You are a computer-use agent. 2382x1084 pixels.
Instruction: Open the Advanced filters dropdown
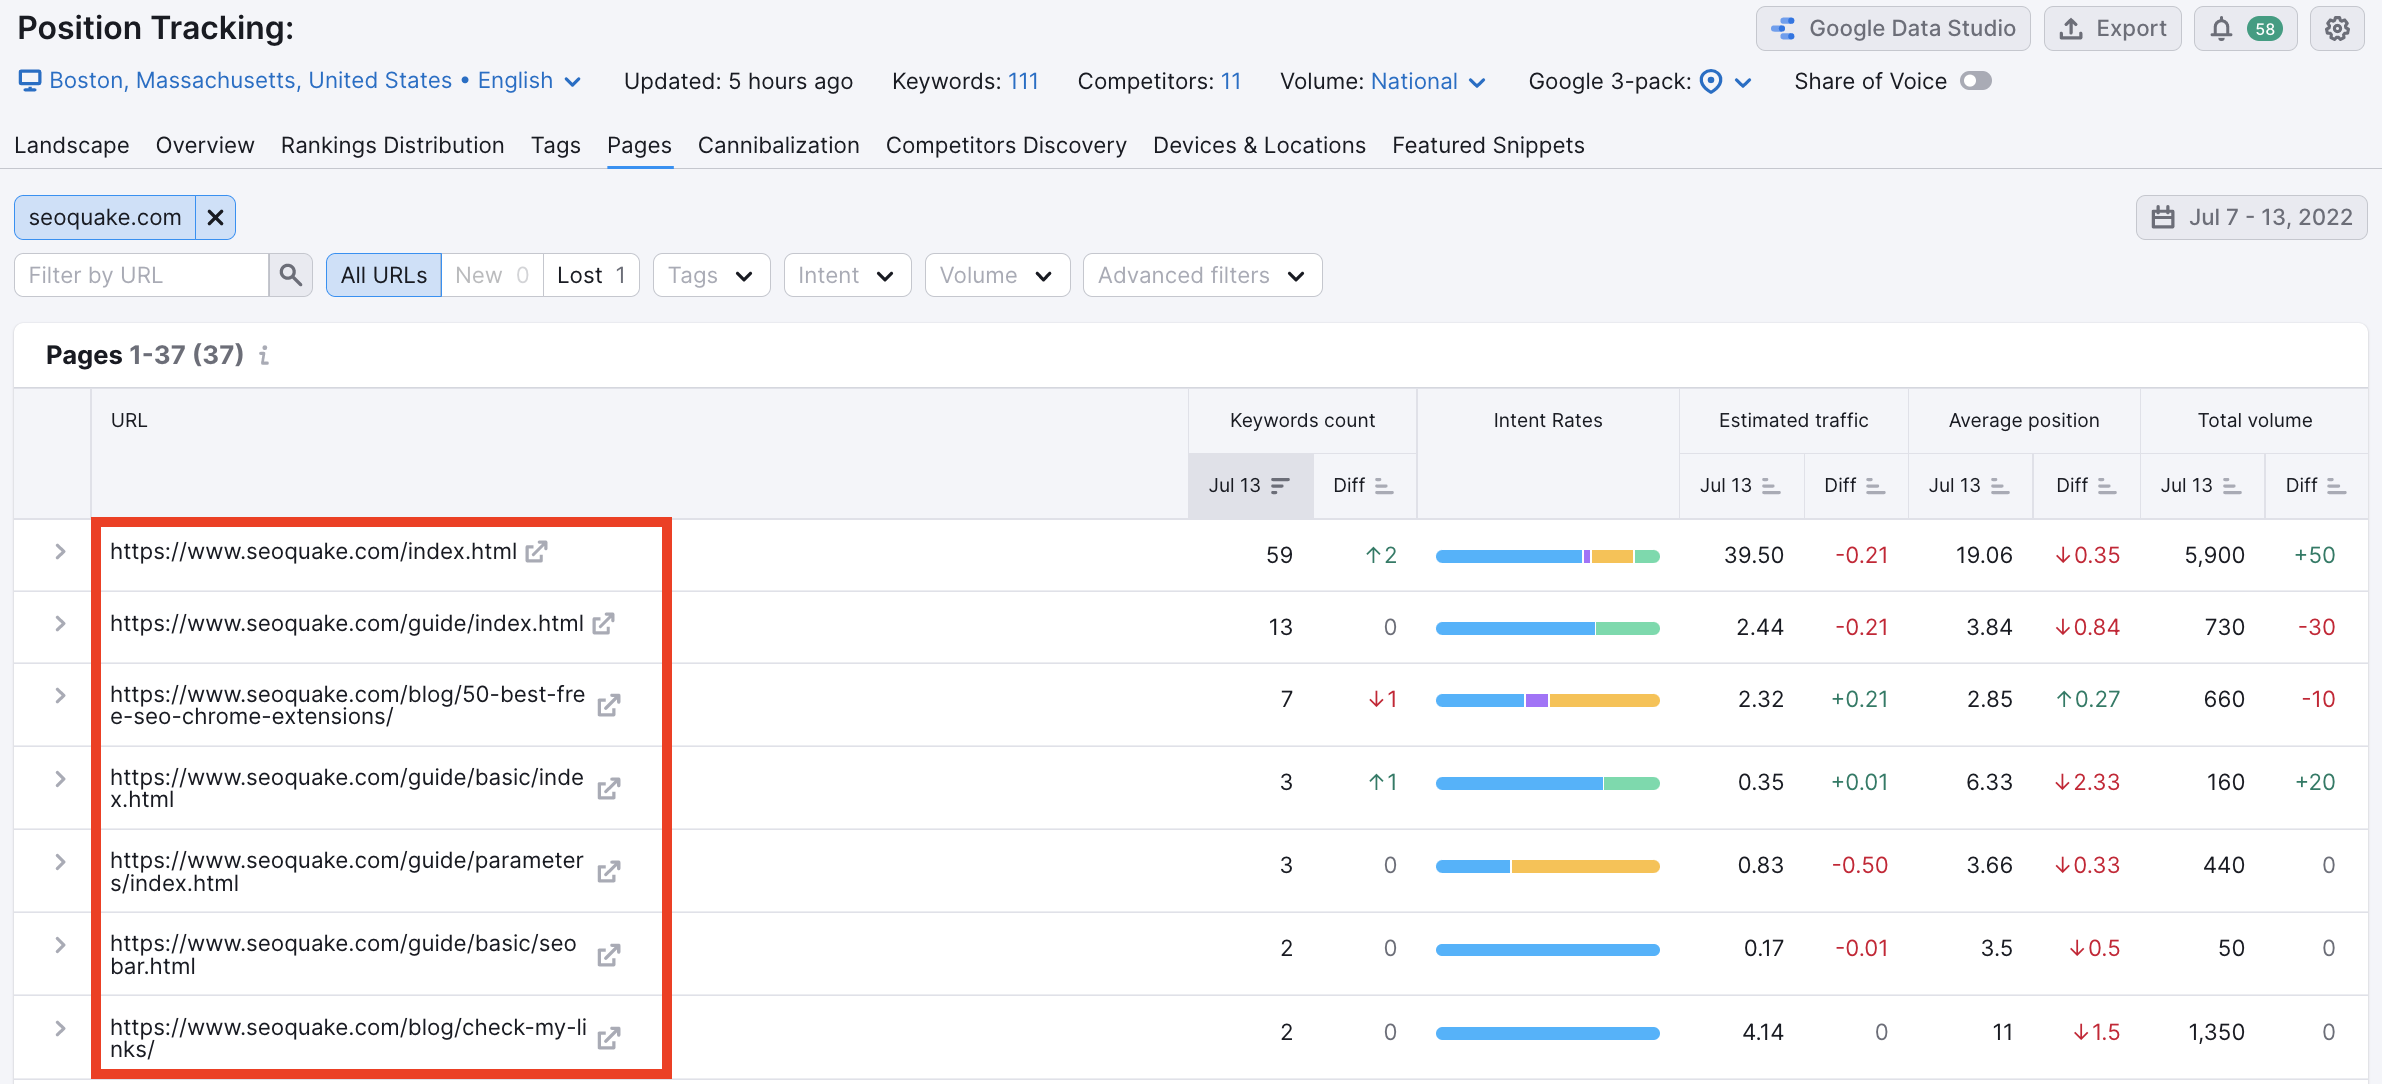pyautogui.click(x=1202, y=275)
